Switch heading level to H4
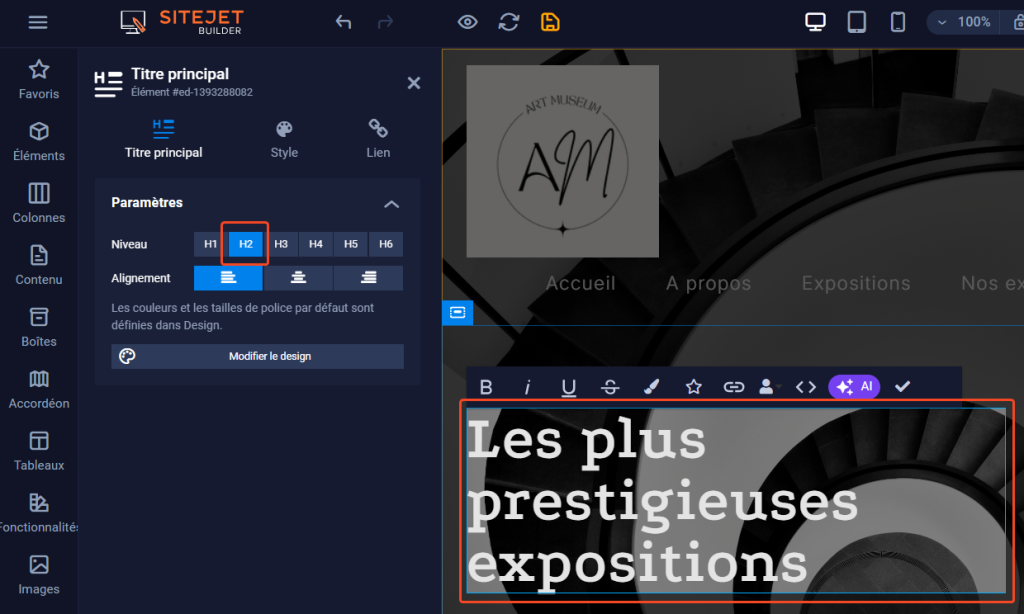 [315, 243]
